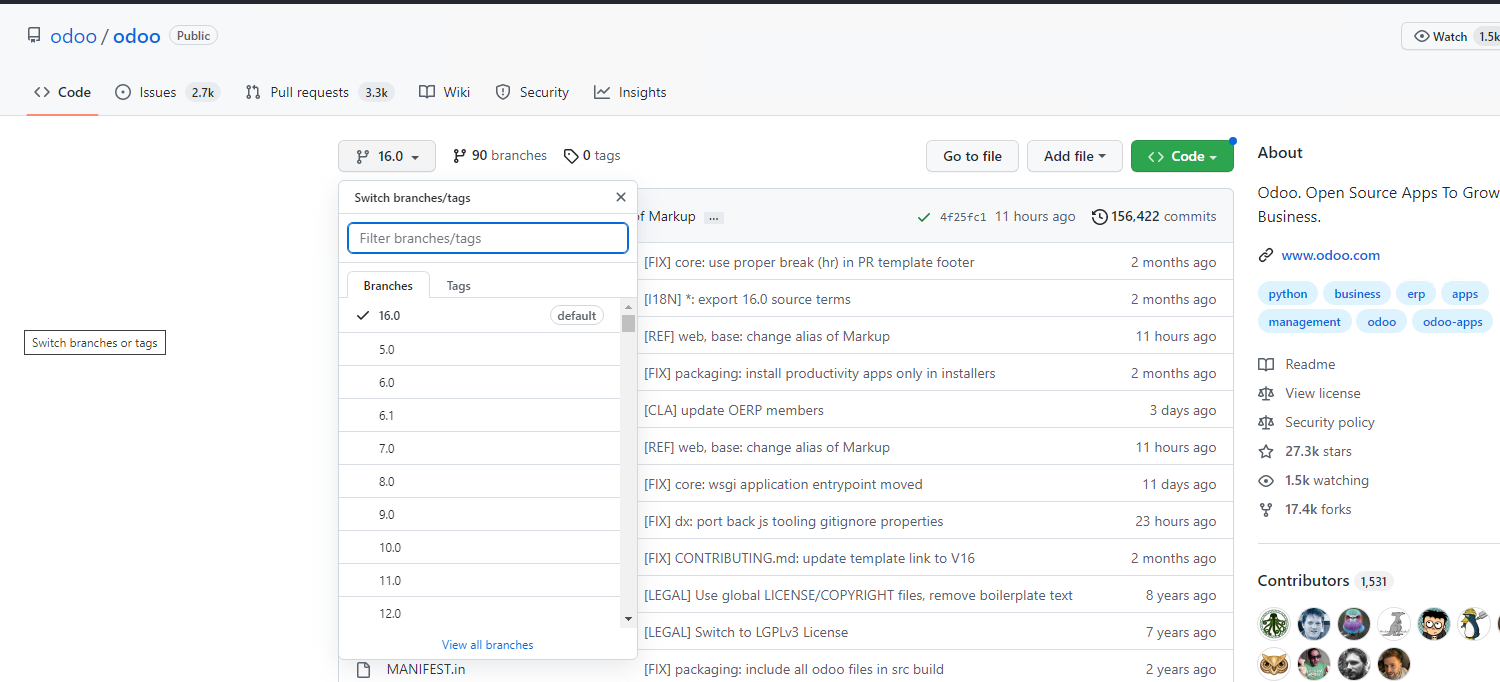Click the link icon beside www.odoo.com
This screenshot has height=682, width=1500.
click(x=1266, y=255)
